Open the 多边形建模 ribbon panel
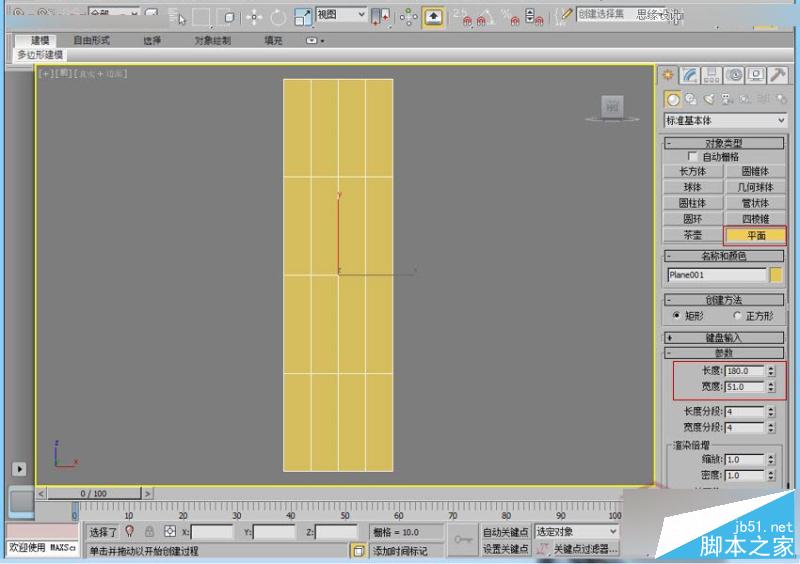The height and width of the screenshot is (564, 800). [x=40, y=54]
